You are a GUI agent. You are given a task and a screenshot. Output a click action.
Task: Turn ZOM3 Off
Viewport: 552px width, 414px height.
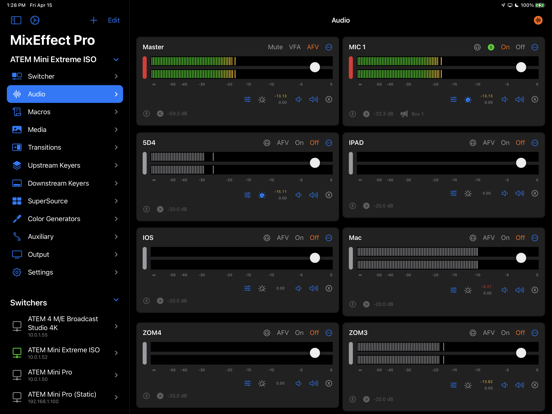click(520, 333)
